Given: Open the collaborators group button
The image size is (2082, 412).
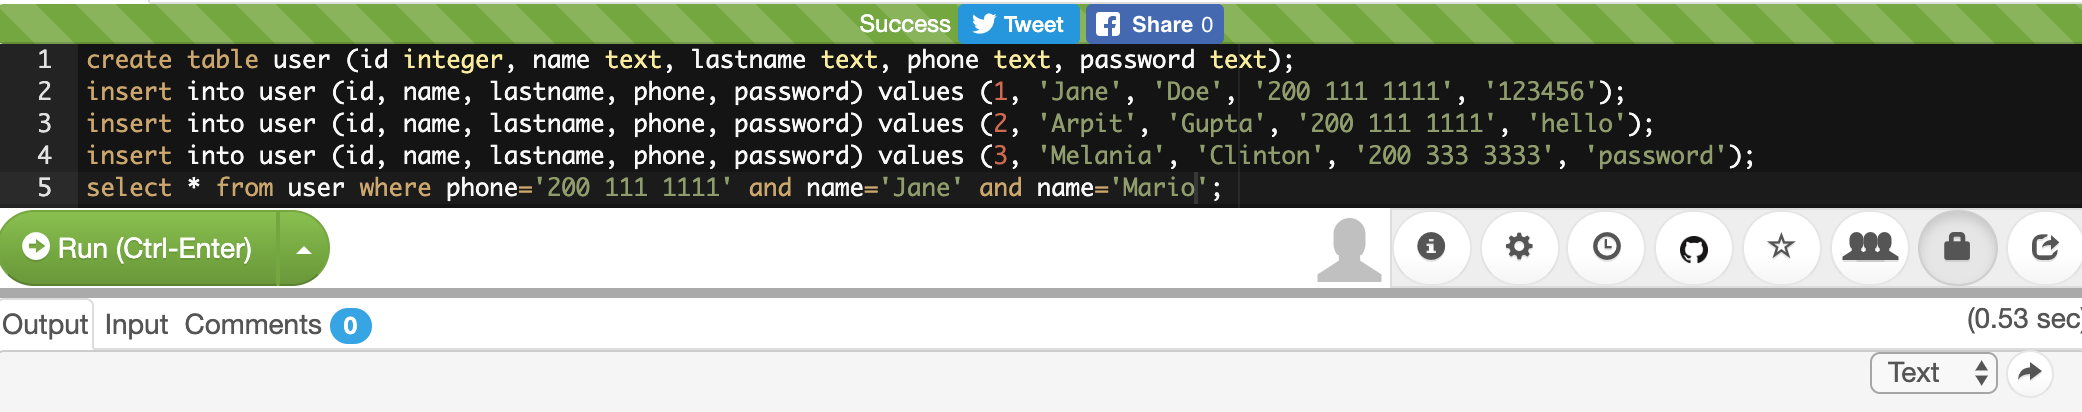Looking at the screenshot, I should tap(1870, 247).
